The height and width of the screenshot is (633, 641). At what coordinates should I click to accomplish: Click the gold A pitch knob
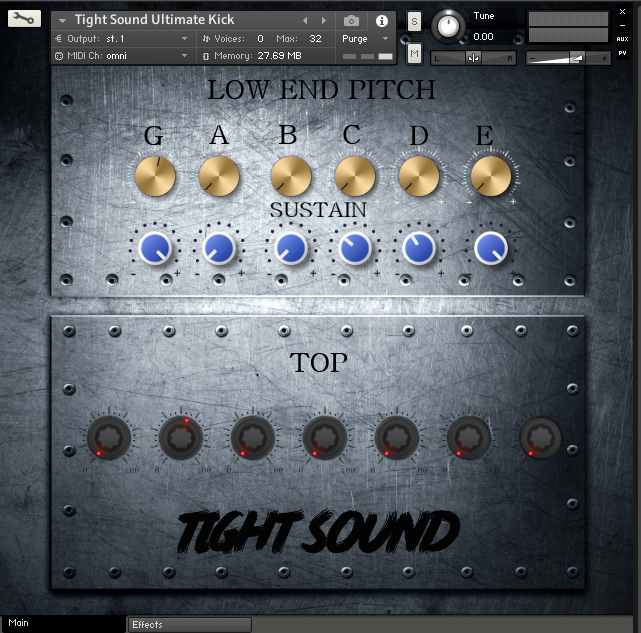pyautogui.click(x=219, y=176)
